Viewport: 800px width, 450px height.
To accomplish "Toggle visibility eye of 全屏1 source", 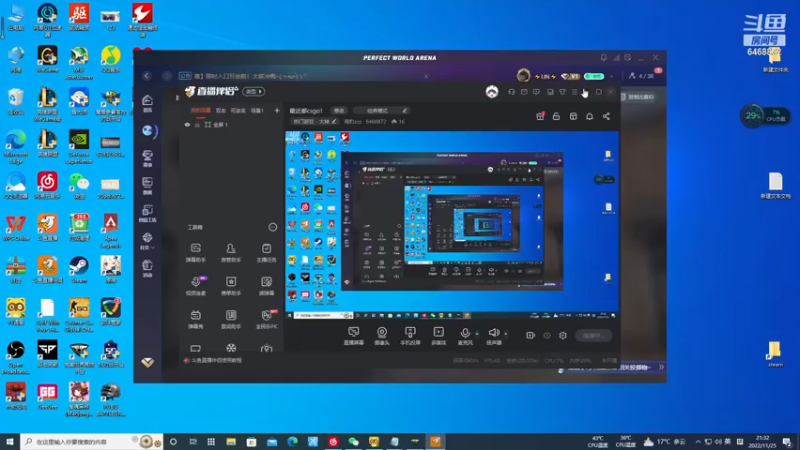I will click(187, 124).
